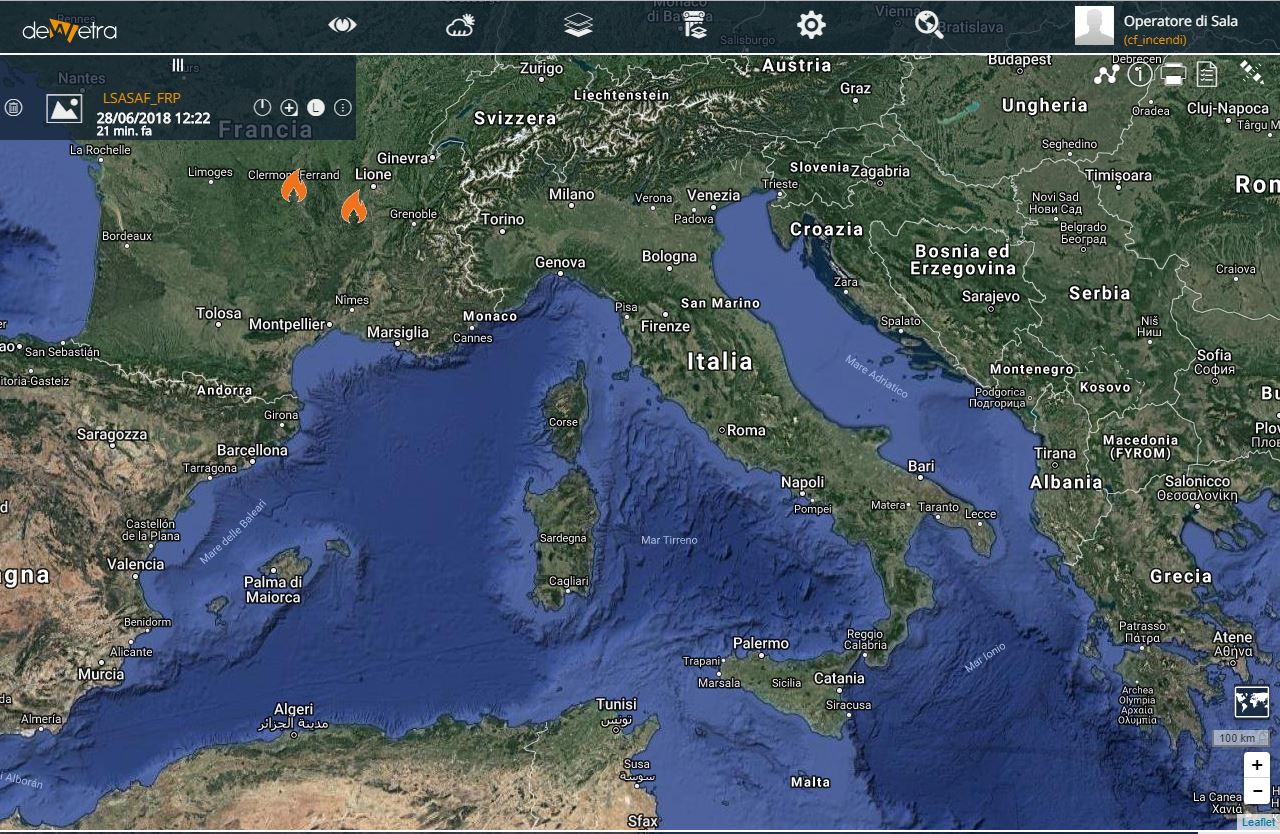This screenshot has height=834, width=1280.
Task: Open the basemap selector world icon
Action: point(1252,702)
